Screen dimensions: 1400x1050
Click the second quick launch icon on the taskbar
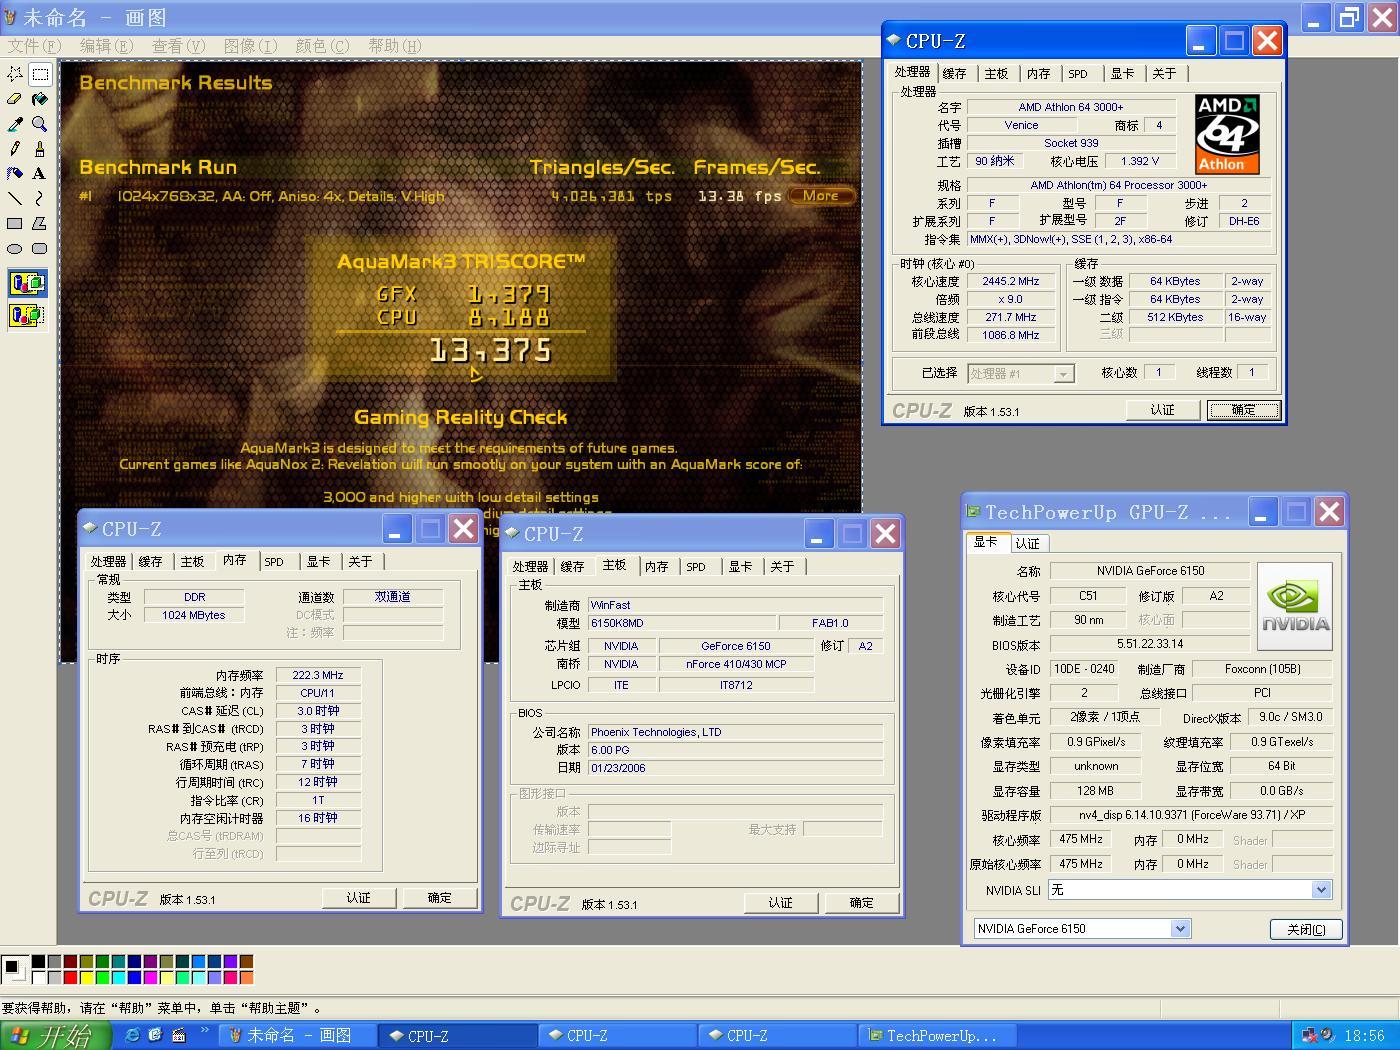[155, 1035]
